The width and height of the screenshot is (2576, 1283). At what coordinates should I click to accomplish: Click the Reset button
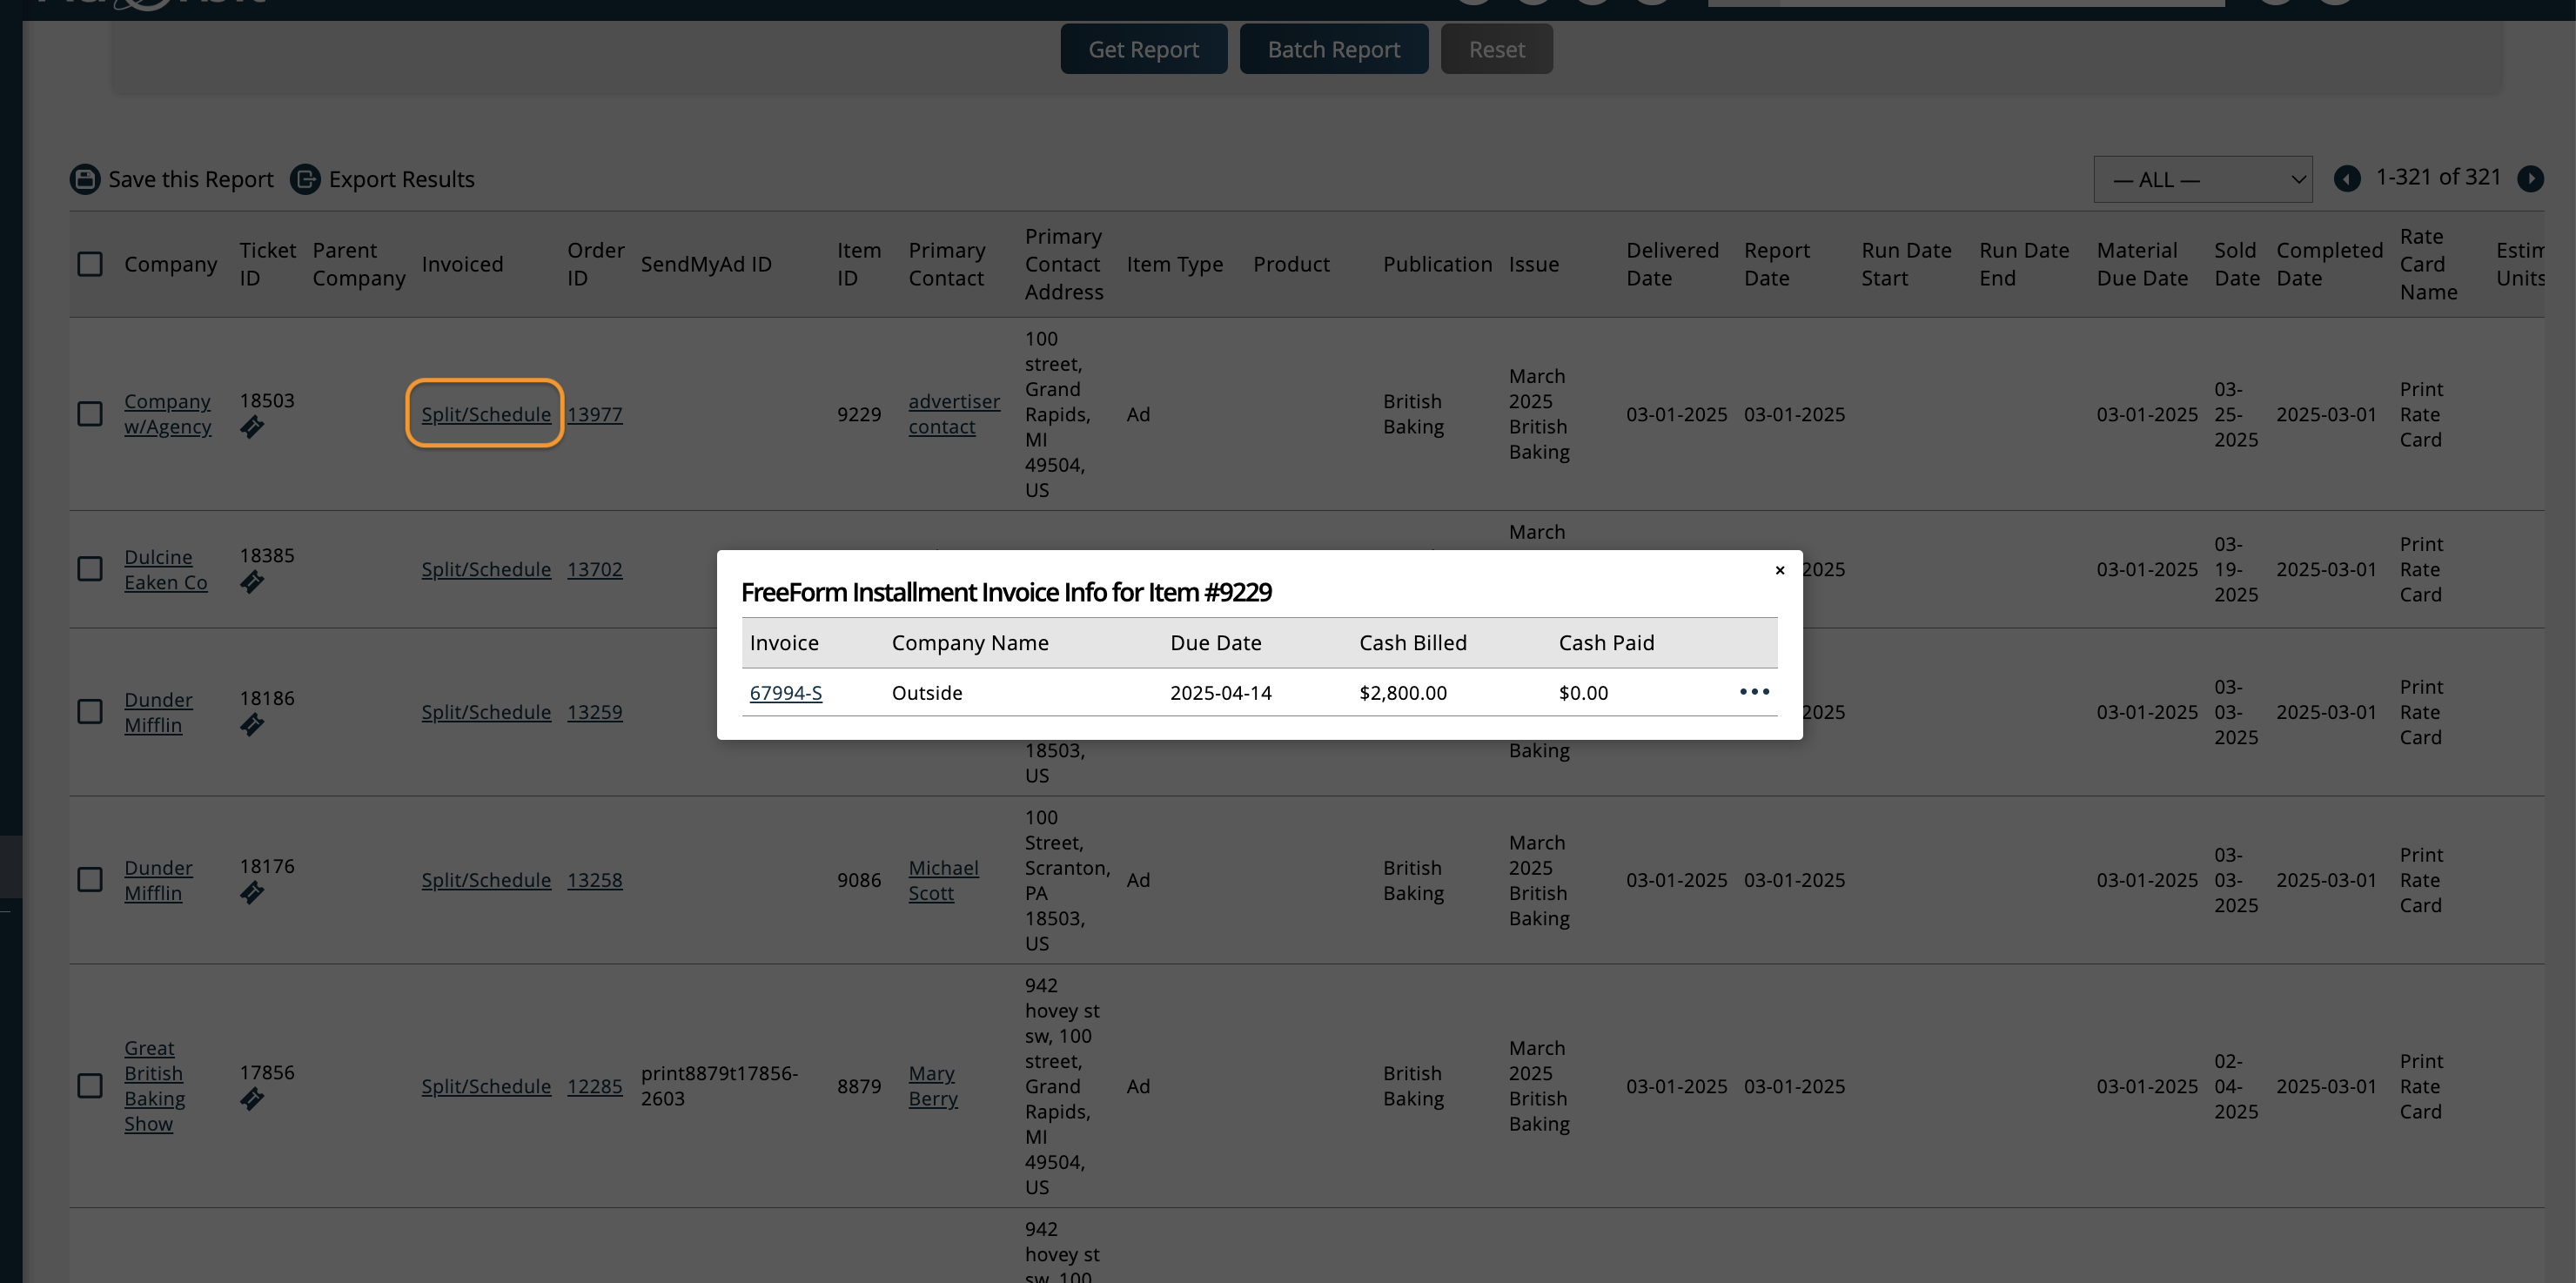1496,49
